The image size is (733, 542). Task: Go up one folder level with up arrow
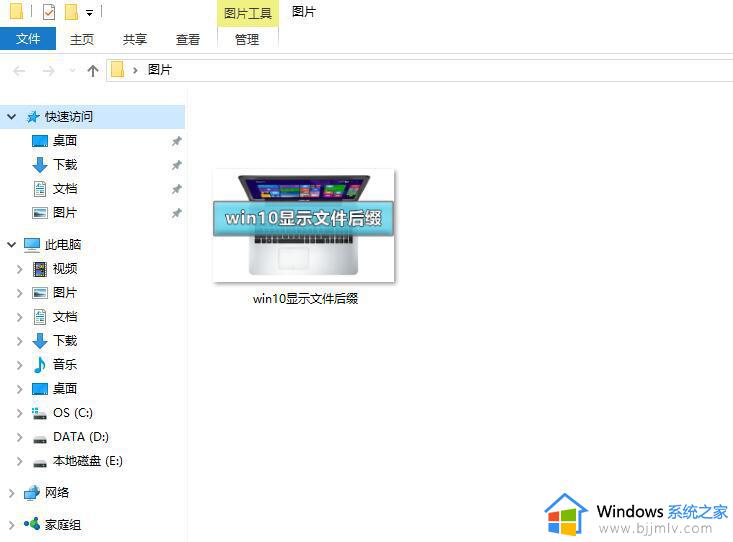click(x=93, y=71)
